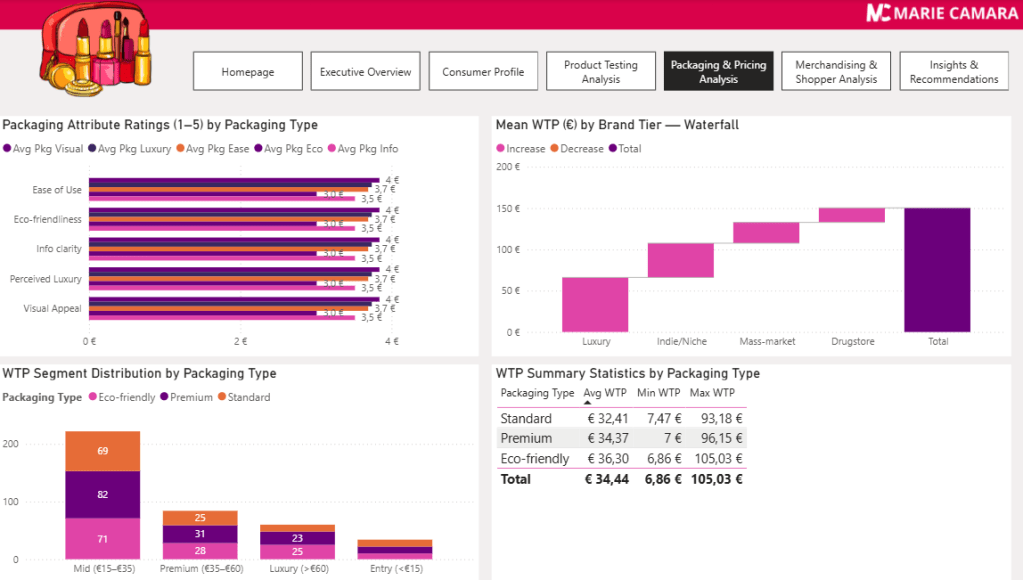This screenshot has width=1023, height=580.
Task: Open the Homepage navigation button
Action: coord(247,72)
